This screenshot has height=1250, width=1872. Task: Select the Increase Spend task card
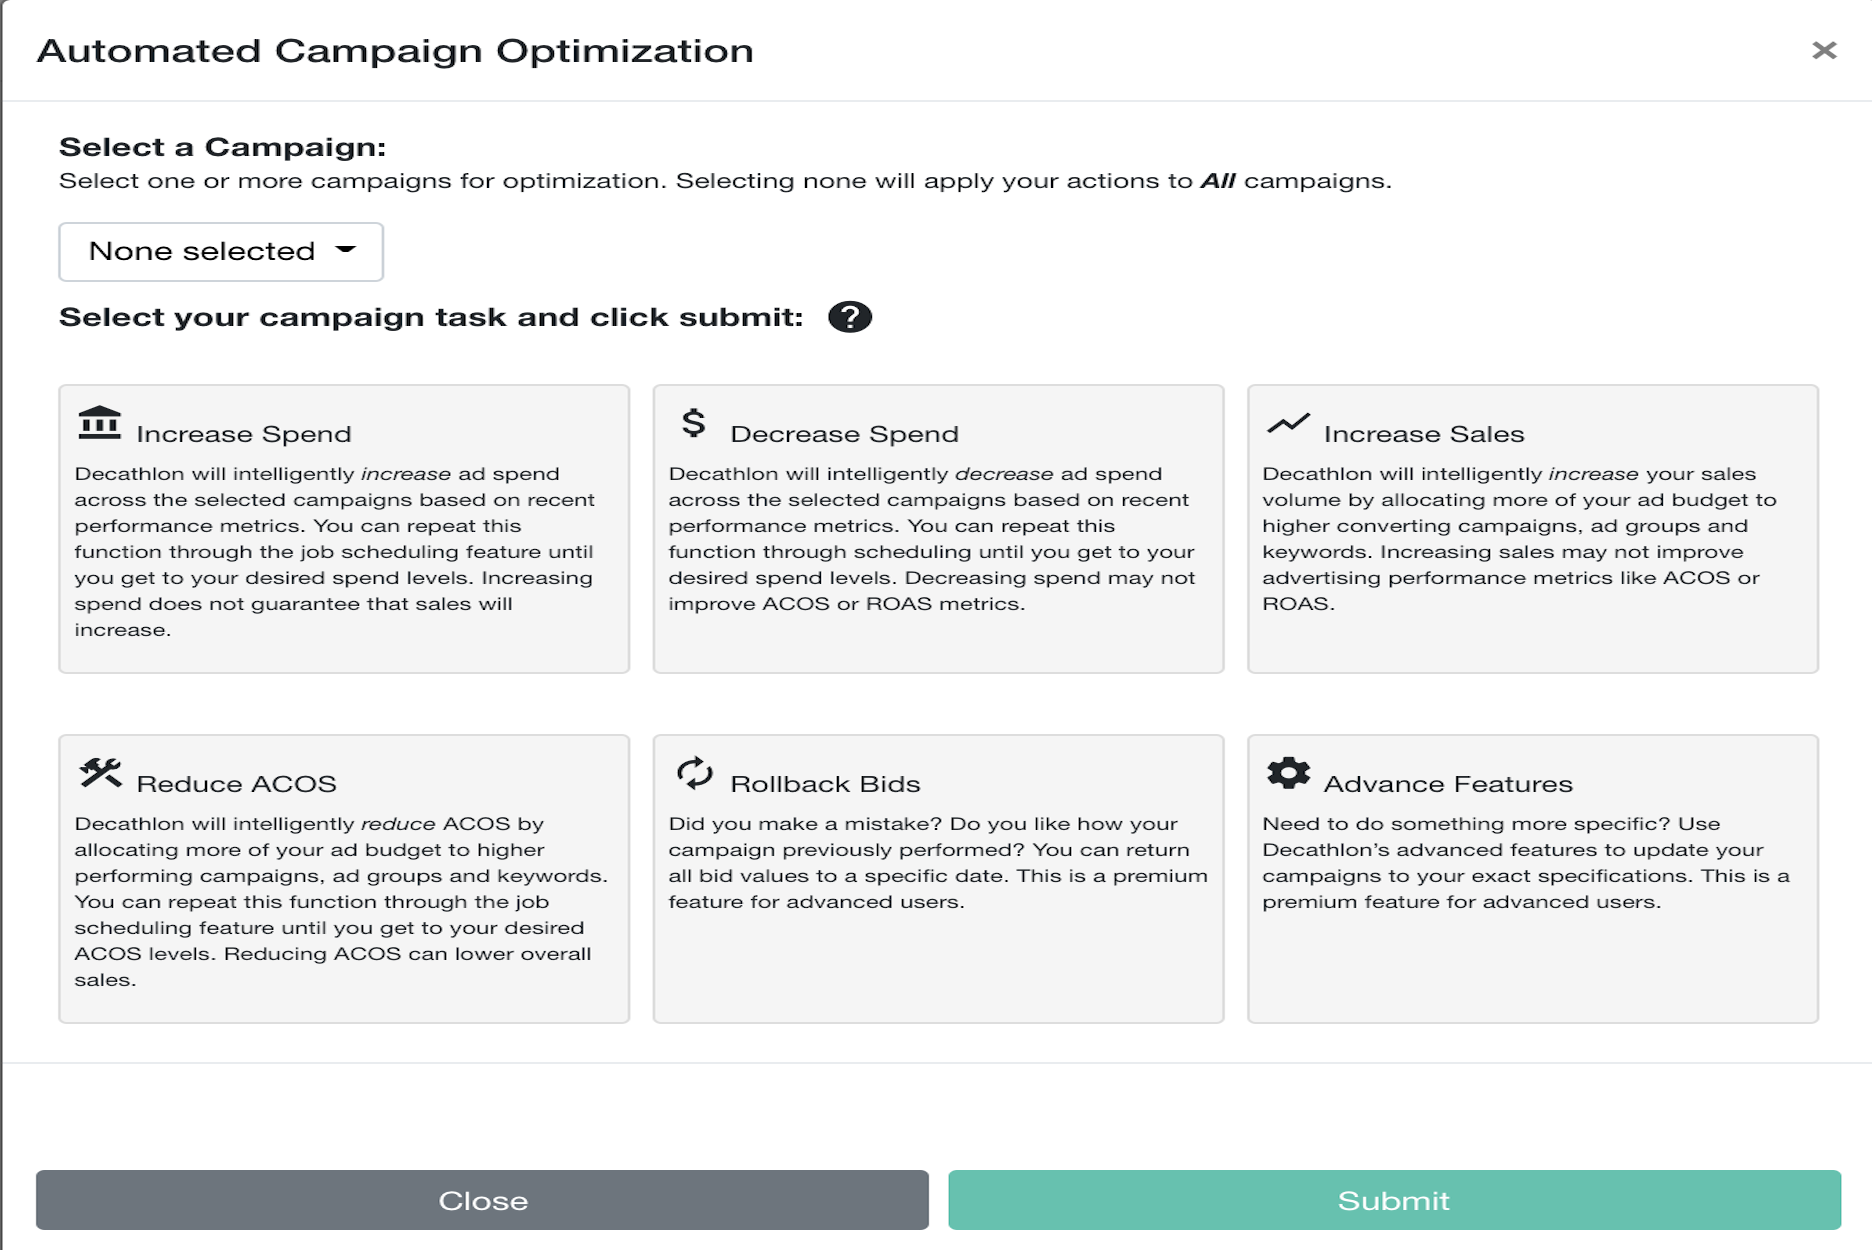click(344, 529)
